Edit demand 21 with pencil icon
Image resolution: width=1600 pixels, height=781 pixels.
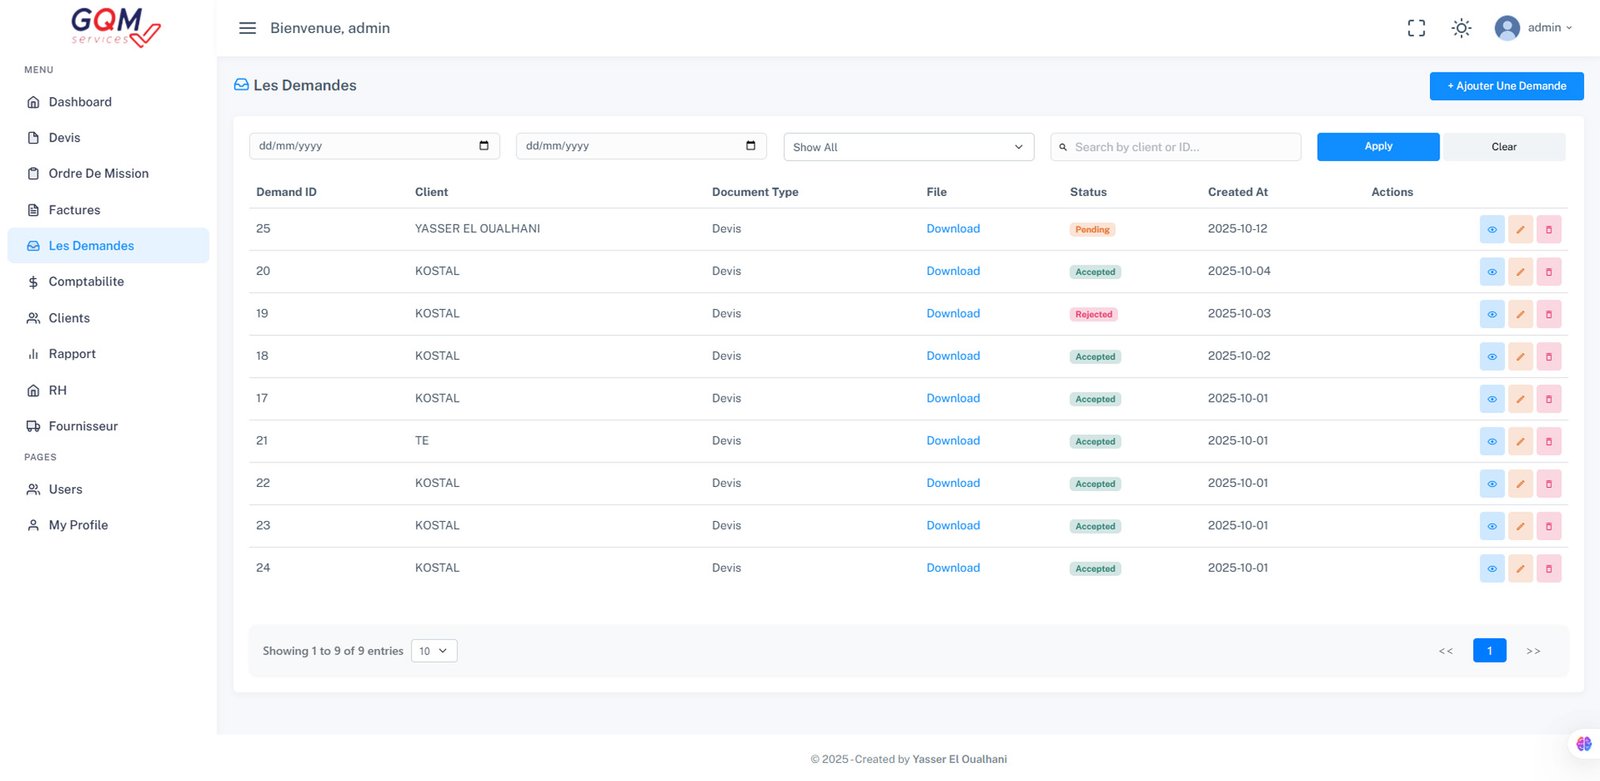(x=1520, y=441)
